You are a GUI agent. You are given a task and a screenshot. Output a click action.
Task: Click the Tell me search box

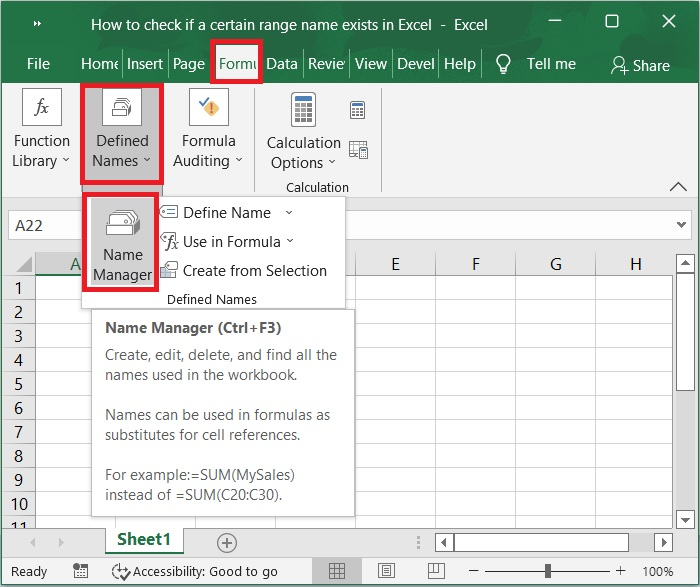551,64
